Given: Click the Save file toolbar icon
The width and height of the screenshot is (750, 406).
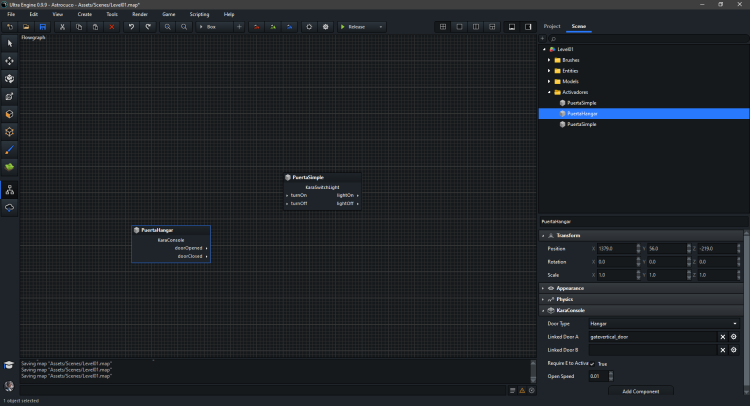Looking at the screenshot, I should [42, 26].
